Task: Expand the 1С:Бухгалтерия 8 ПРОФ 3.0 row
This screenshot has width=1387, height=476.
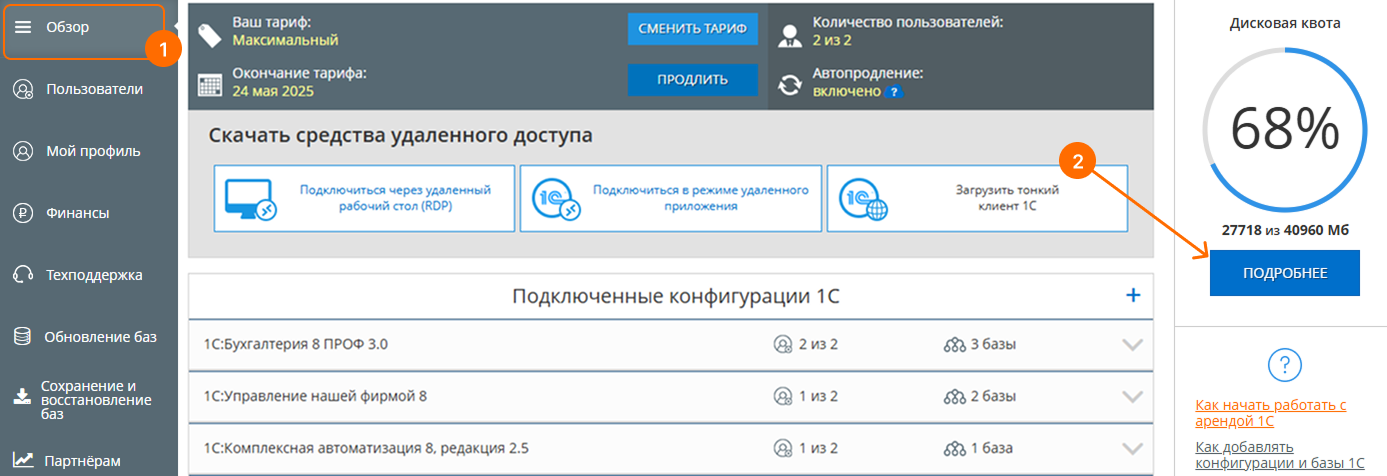Action: coord(1132,345)
